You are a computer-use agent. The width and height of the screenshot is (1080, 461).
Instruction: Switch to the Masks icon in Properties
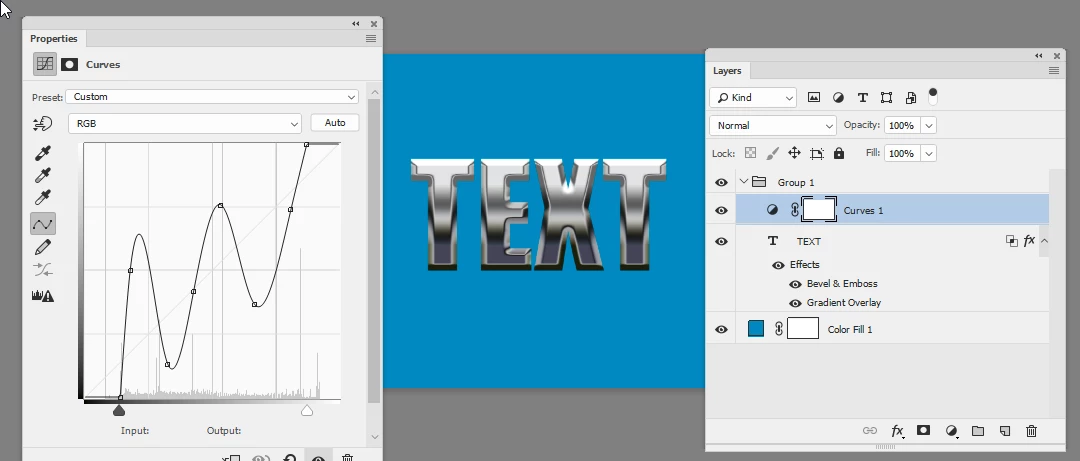69,64
